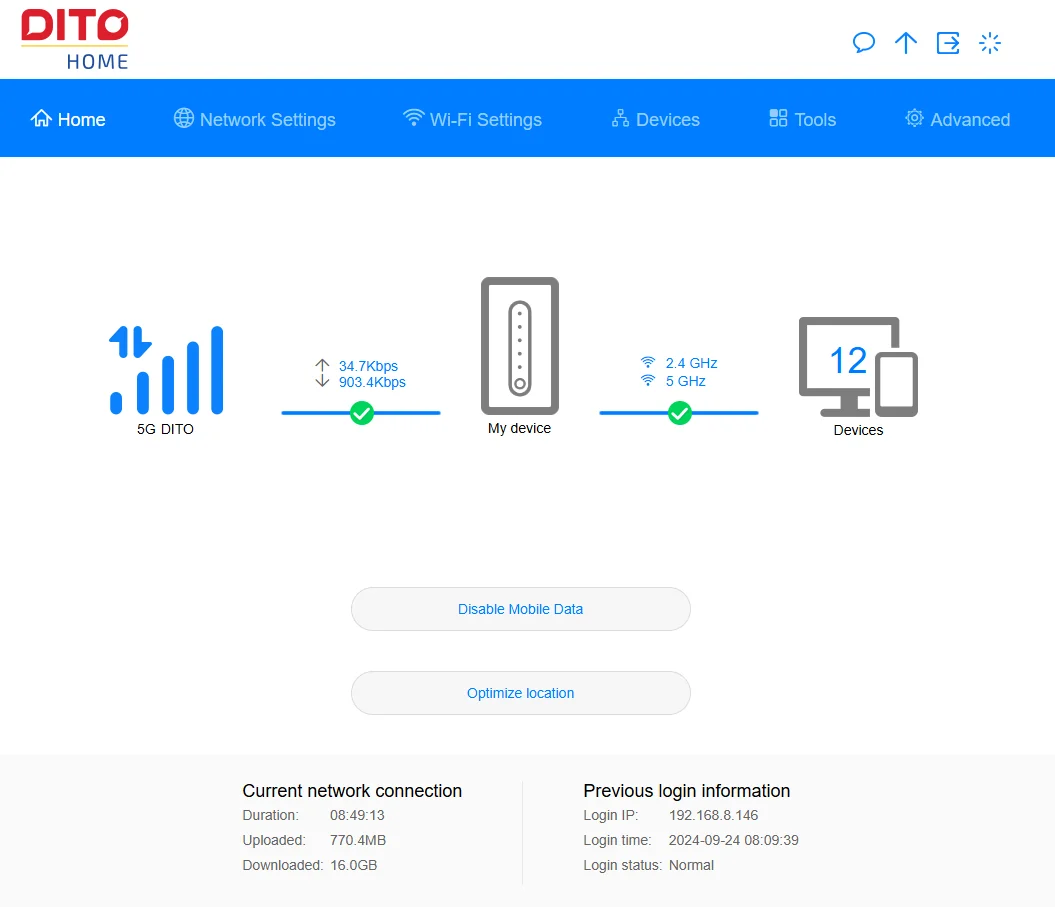Screen dimensions: 1055x907
Task: Click the Devices label under monitor icon
Action: pyautogui.click(x=858, y=430)
